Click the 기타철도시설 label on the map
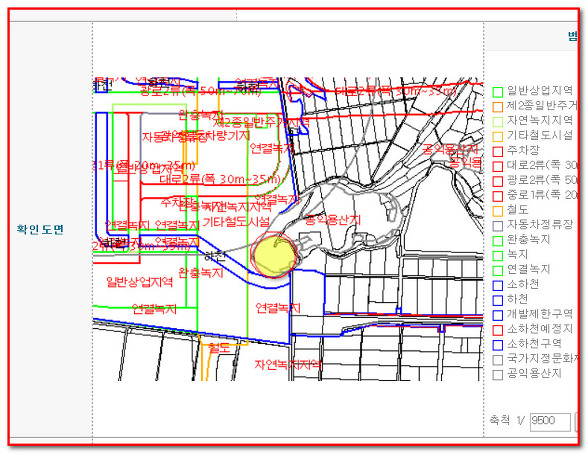Image resolution: width=588 pixels, height=454 pixels. click(236, 222)
